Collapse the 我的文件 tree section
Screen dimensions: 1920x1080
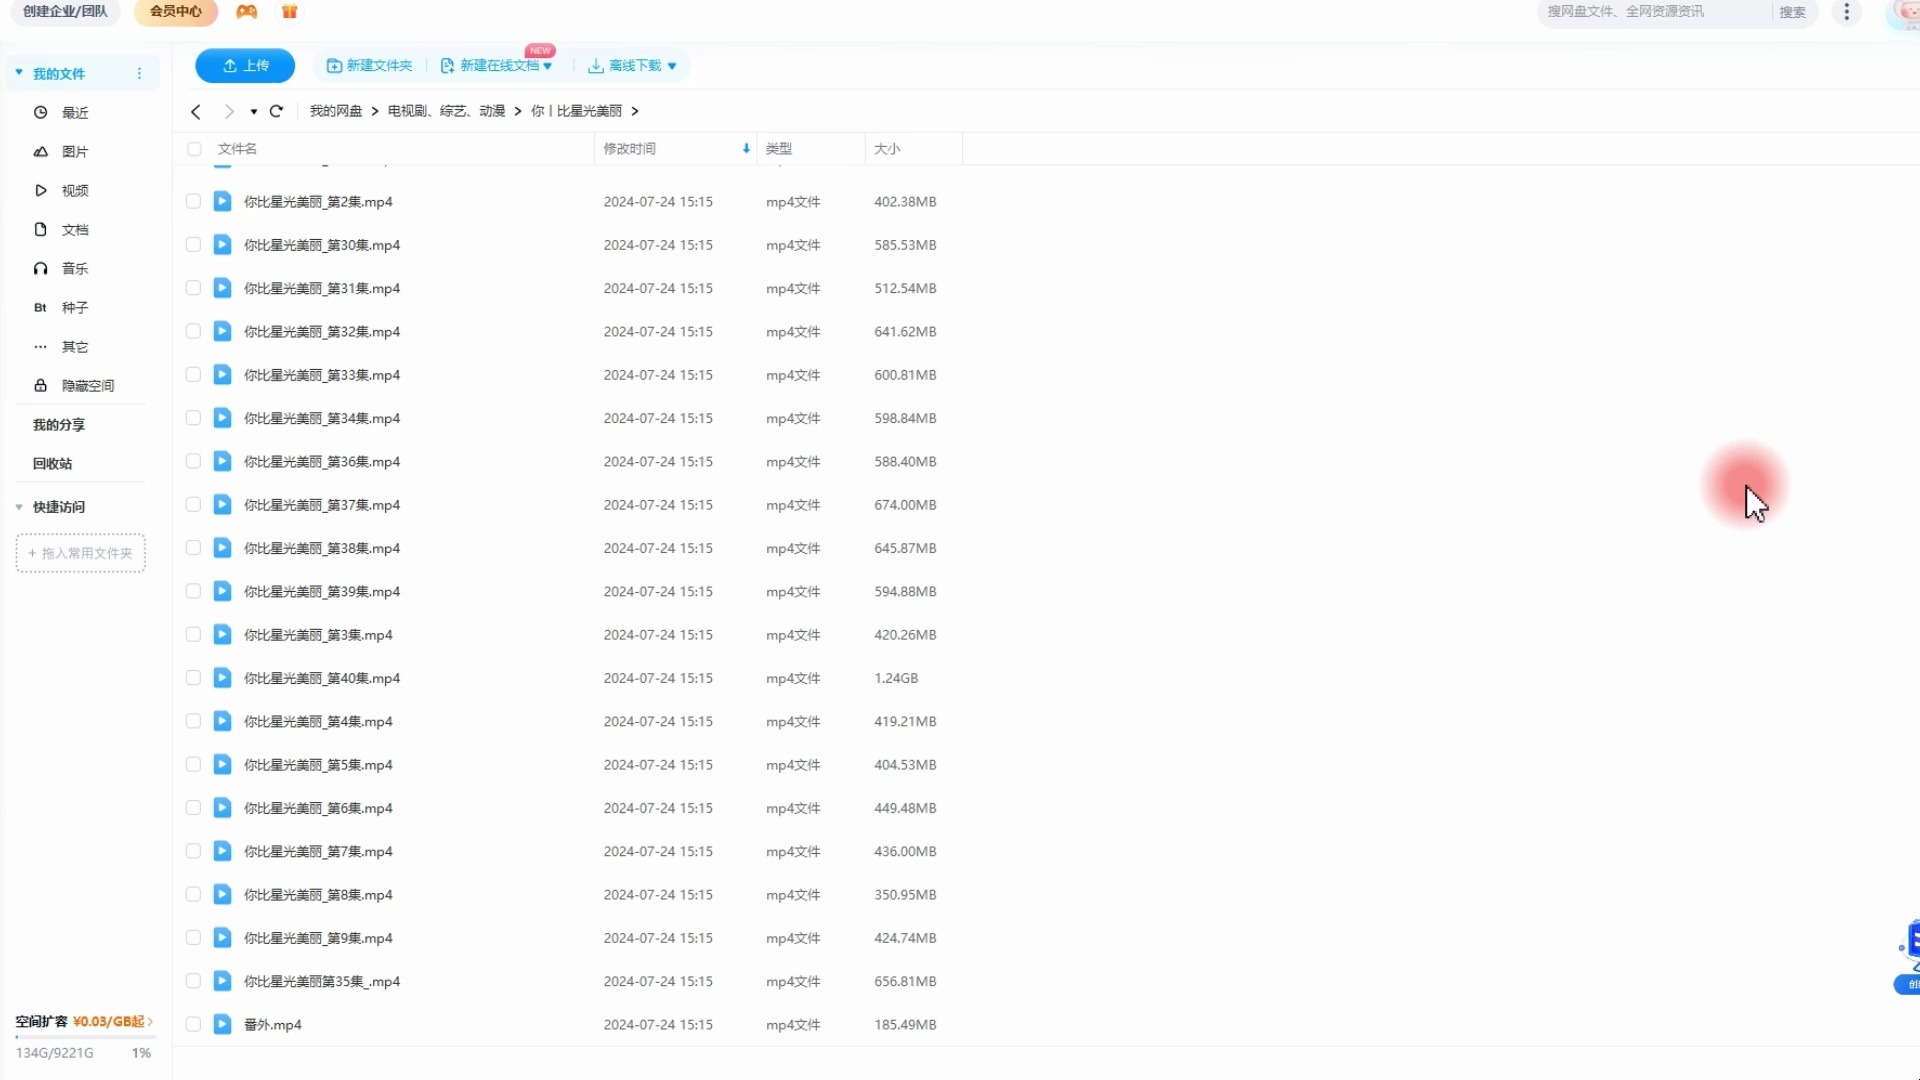(x=19, y=73)
